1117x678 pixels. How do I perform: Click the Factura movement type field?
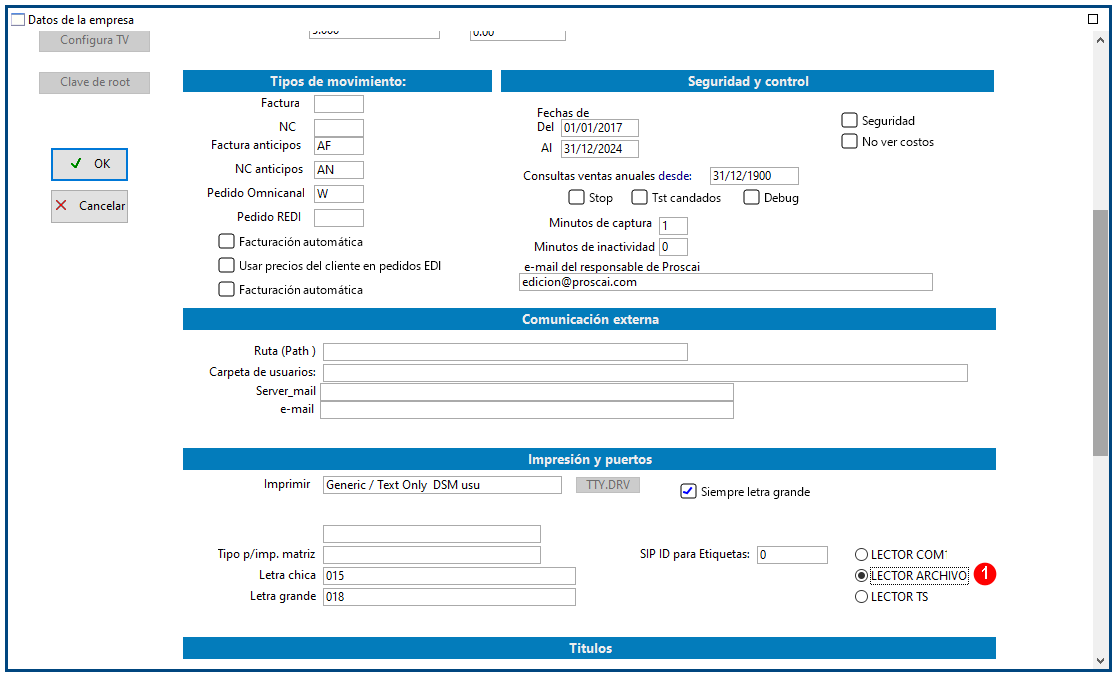pos(339,104)
